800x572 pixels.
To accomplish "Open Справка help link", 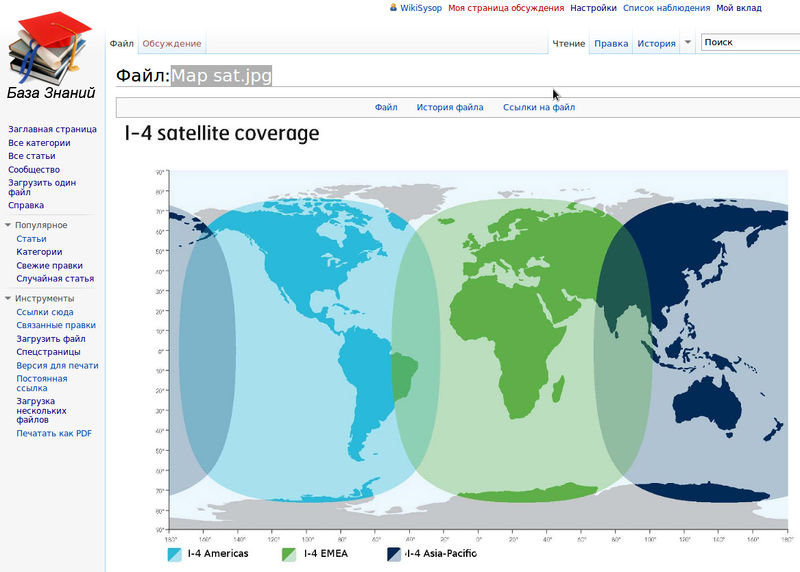I will point(26,205).
